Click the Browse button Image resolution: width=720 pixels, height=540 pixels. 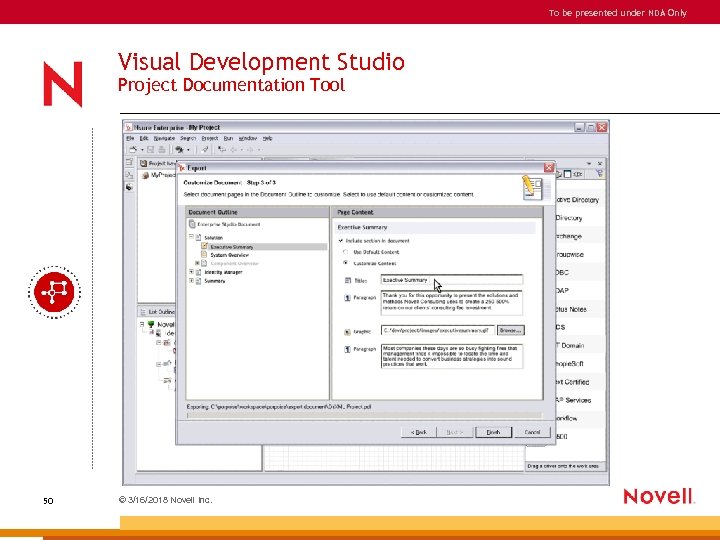point(511,330)
